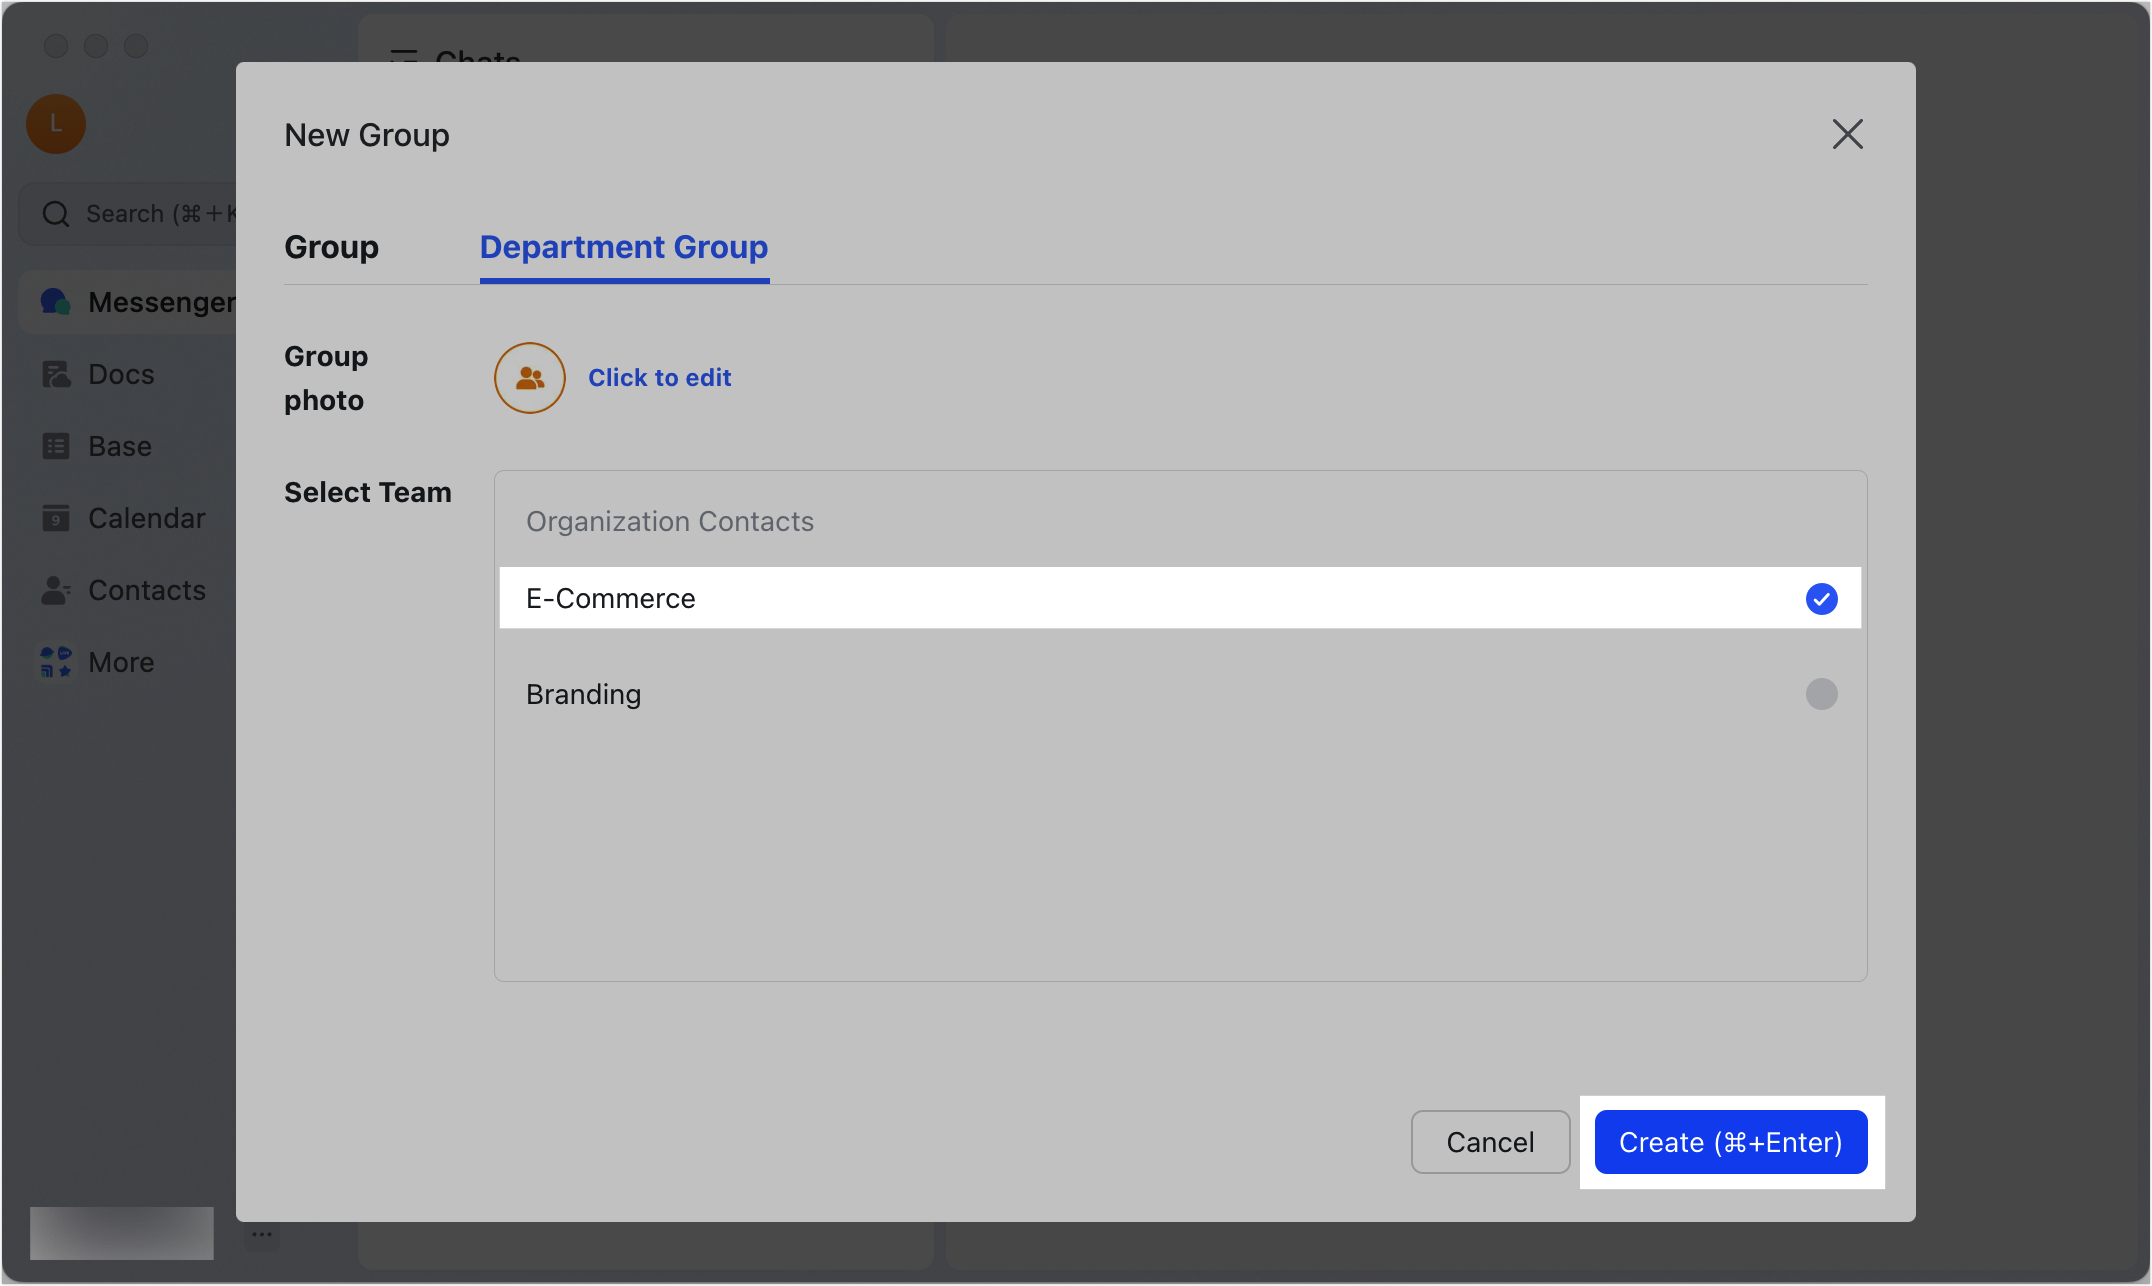
Task: Close the New Group dialog
Action: pyautogui.click(x=1847, y=134)
